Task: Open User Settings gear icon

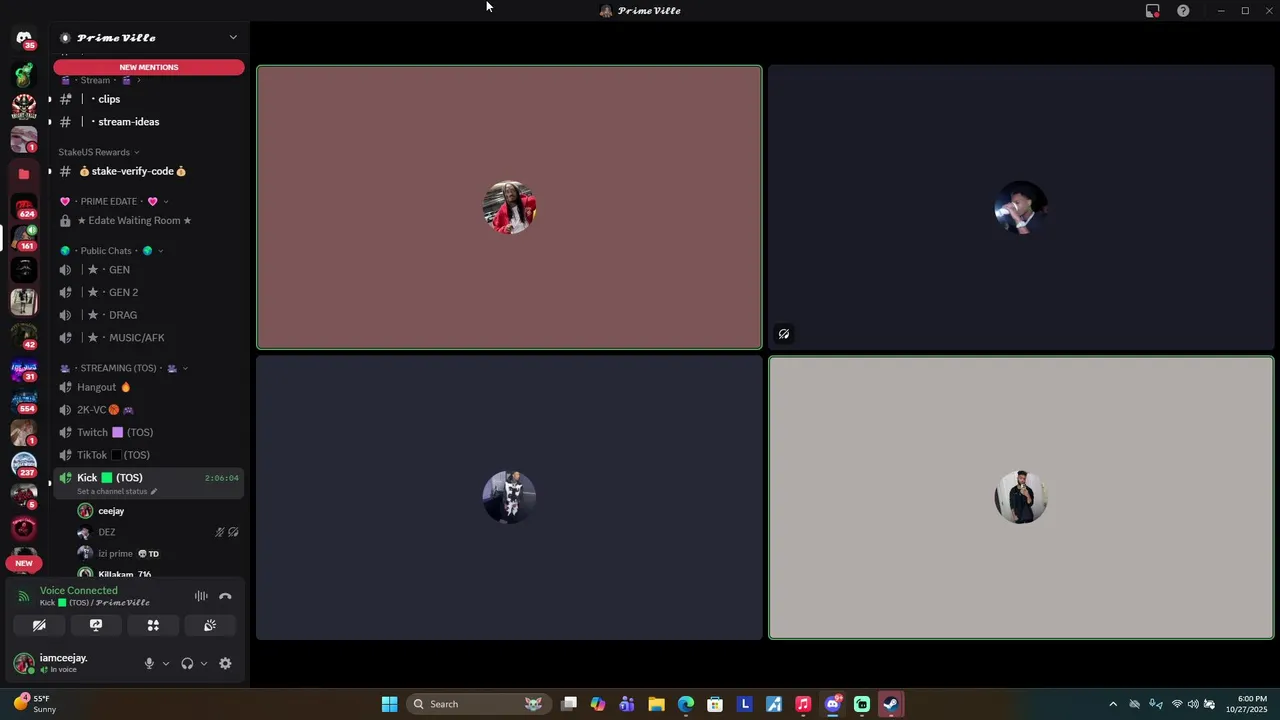Action: [225, 663]
